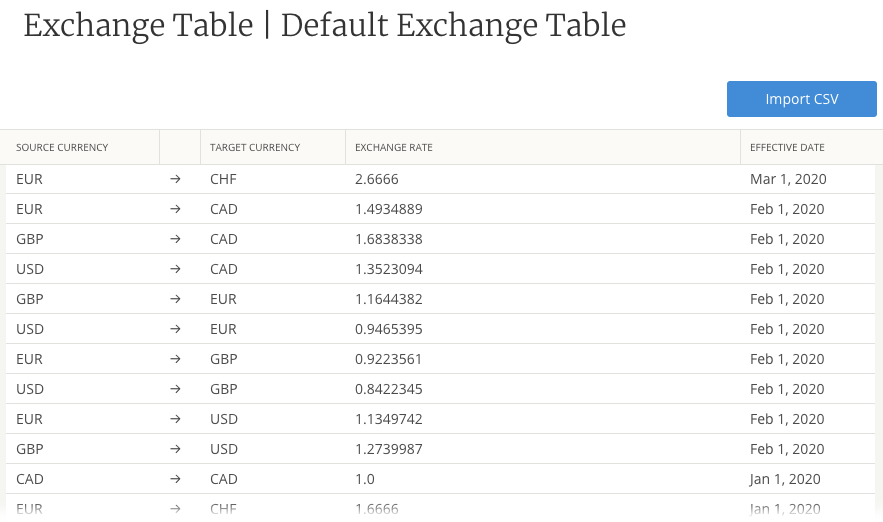Click the 1.1644382 exchange rate cell
The width and height of the screenshot is (883, 522).
coord(388,299)
